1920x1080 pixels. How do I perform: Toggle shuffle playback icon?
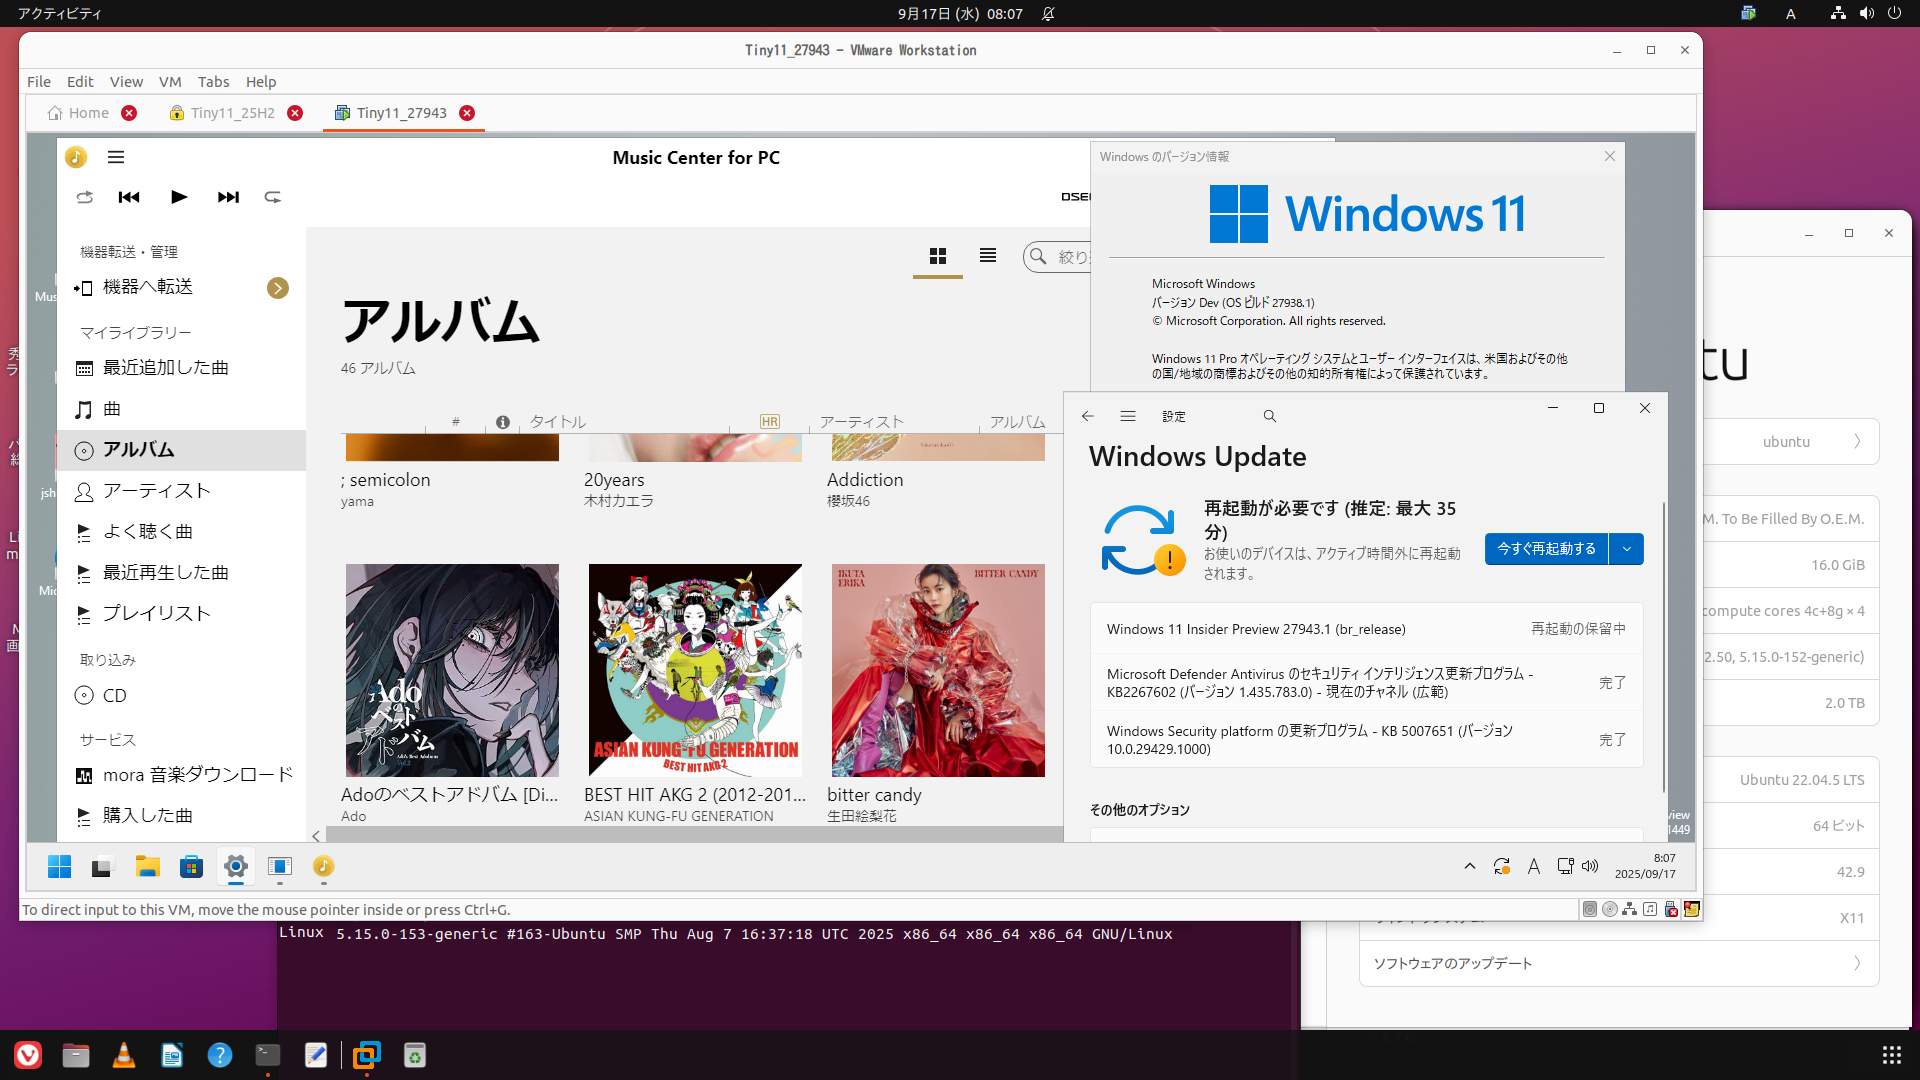[x=85, y=197]
